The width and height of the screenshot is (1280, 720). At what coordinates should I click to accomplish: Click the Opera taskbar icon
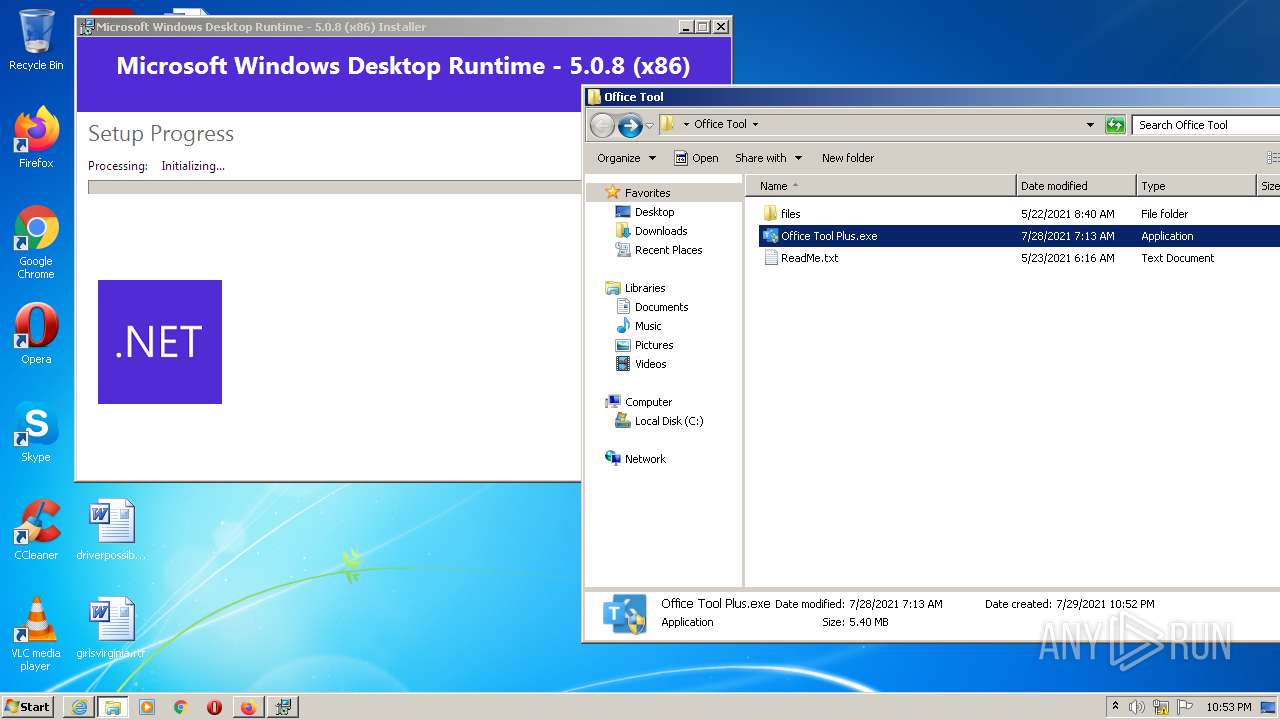(214, 707)
